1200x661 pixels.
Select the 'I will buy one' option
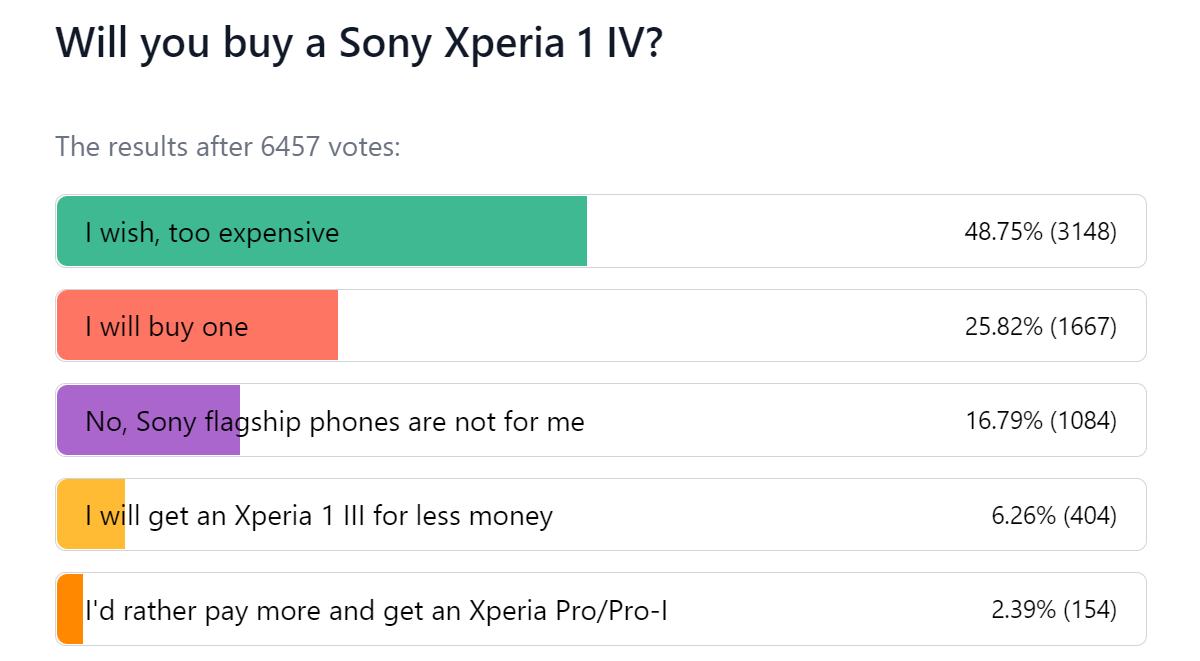click(200, 325)
